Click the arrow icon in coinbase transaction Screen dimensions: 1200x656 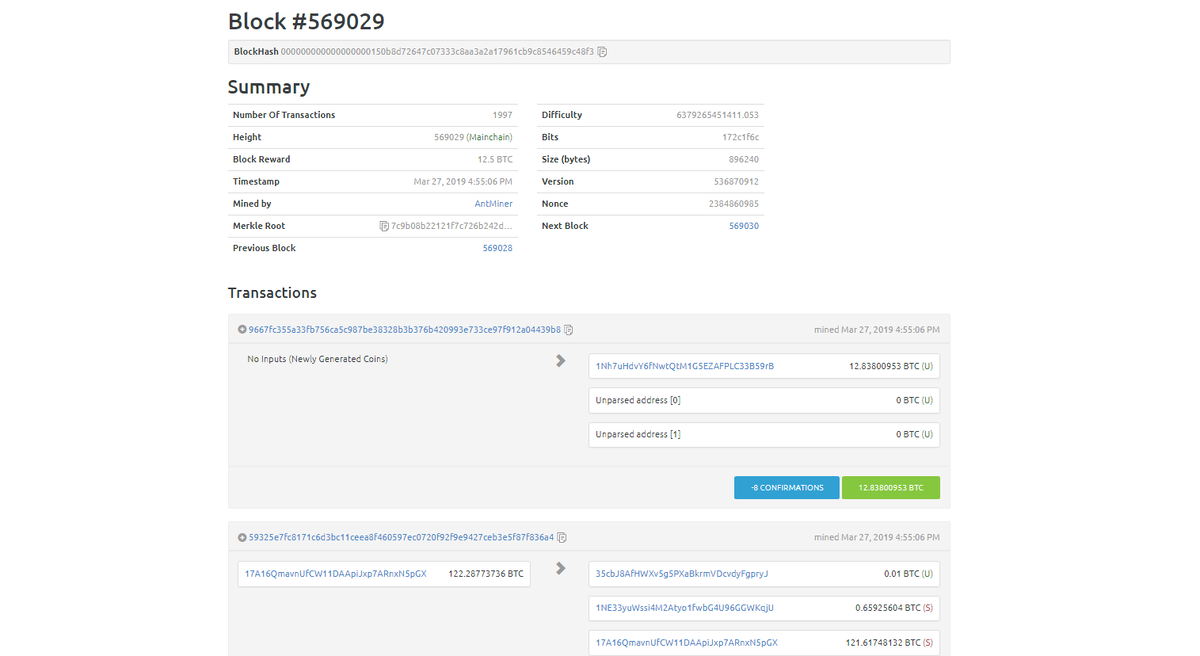pyautogui.click(x=561, y=360)
